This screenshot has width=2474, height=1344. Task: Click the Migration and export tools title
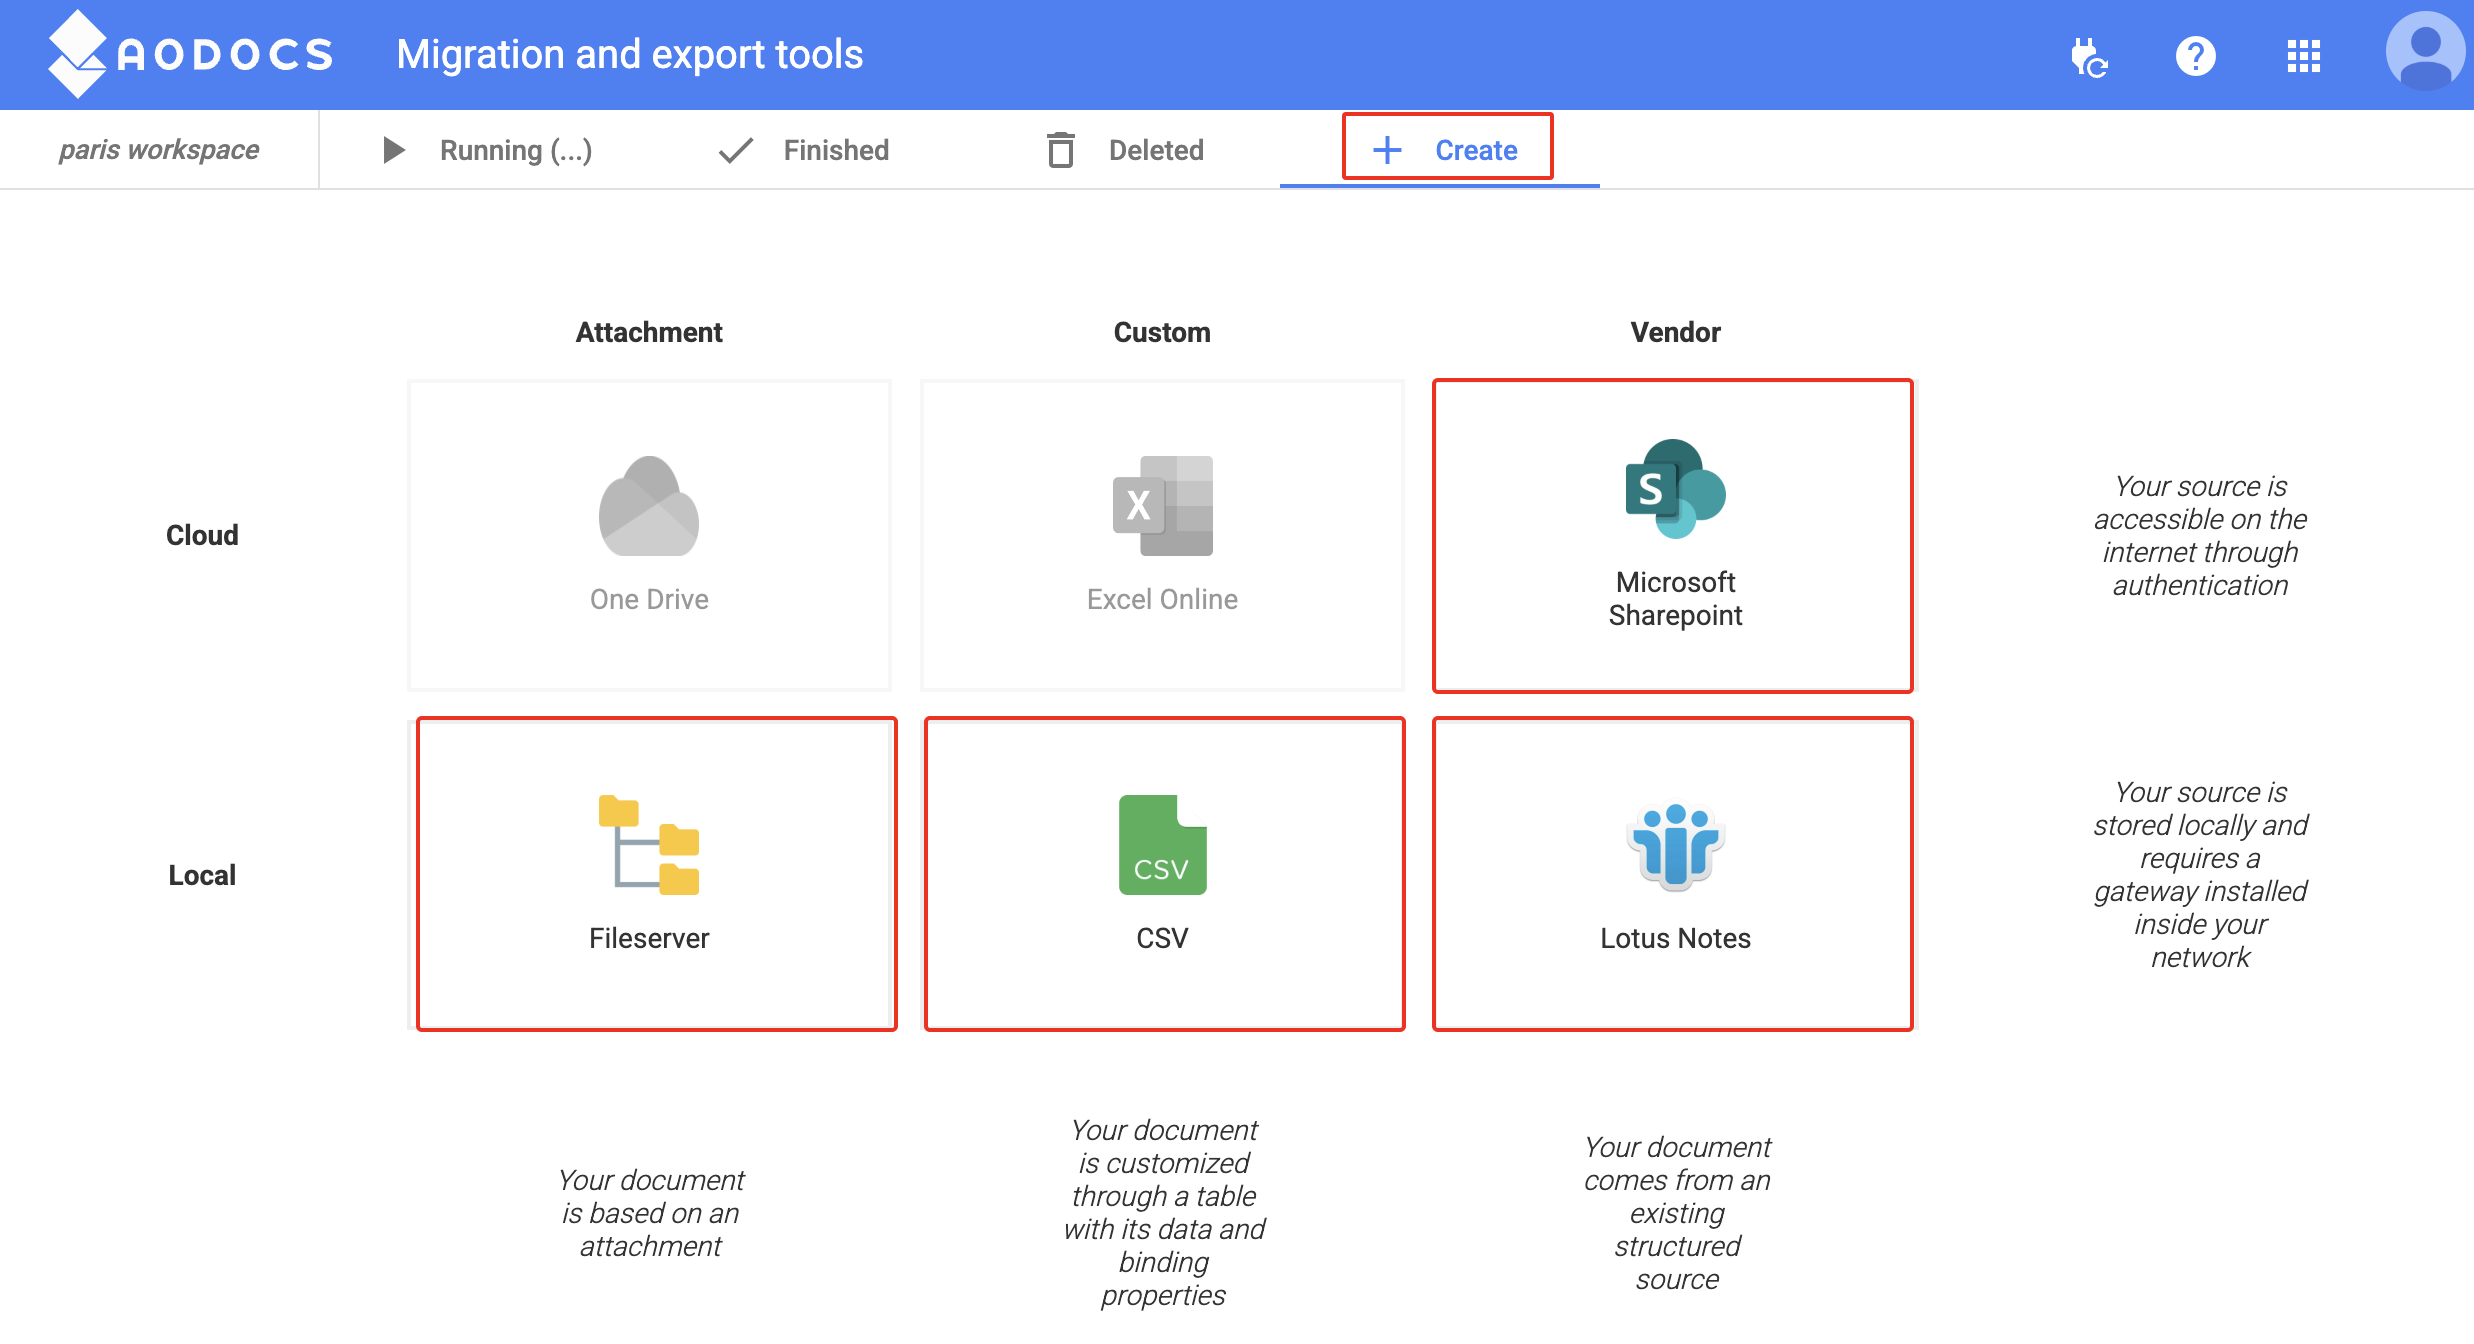click(x=630, y=54)
